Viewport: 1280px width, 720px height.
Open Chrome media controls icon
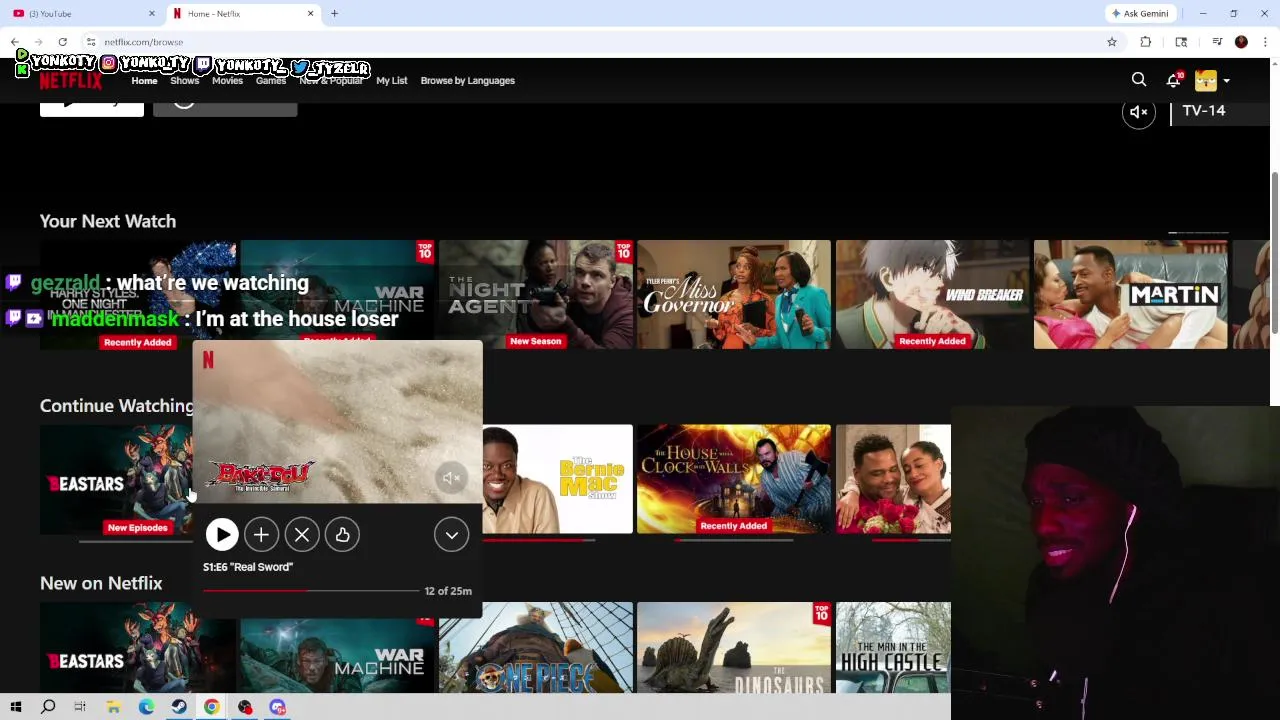coord(1217,42)
